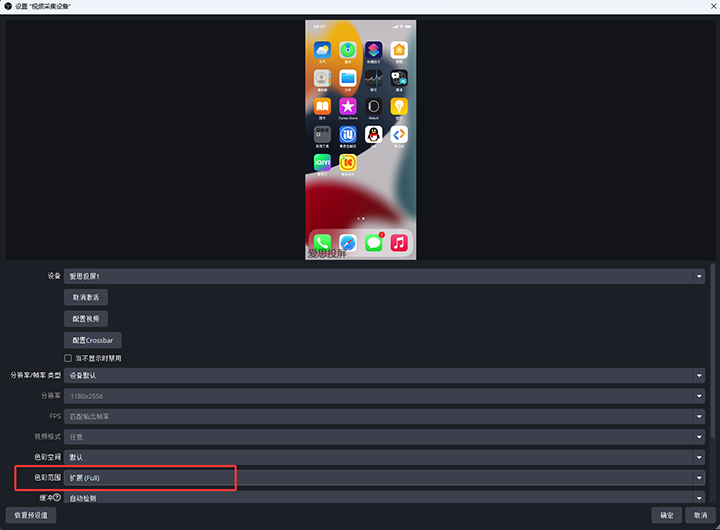Expand the 分辨率/帧率 类型 dropdown
720x530 pixels.
point(384,376)
